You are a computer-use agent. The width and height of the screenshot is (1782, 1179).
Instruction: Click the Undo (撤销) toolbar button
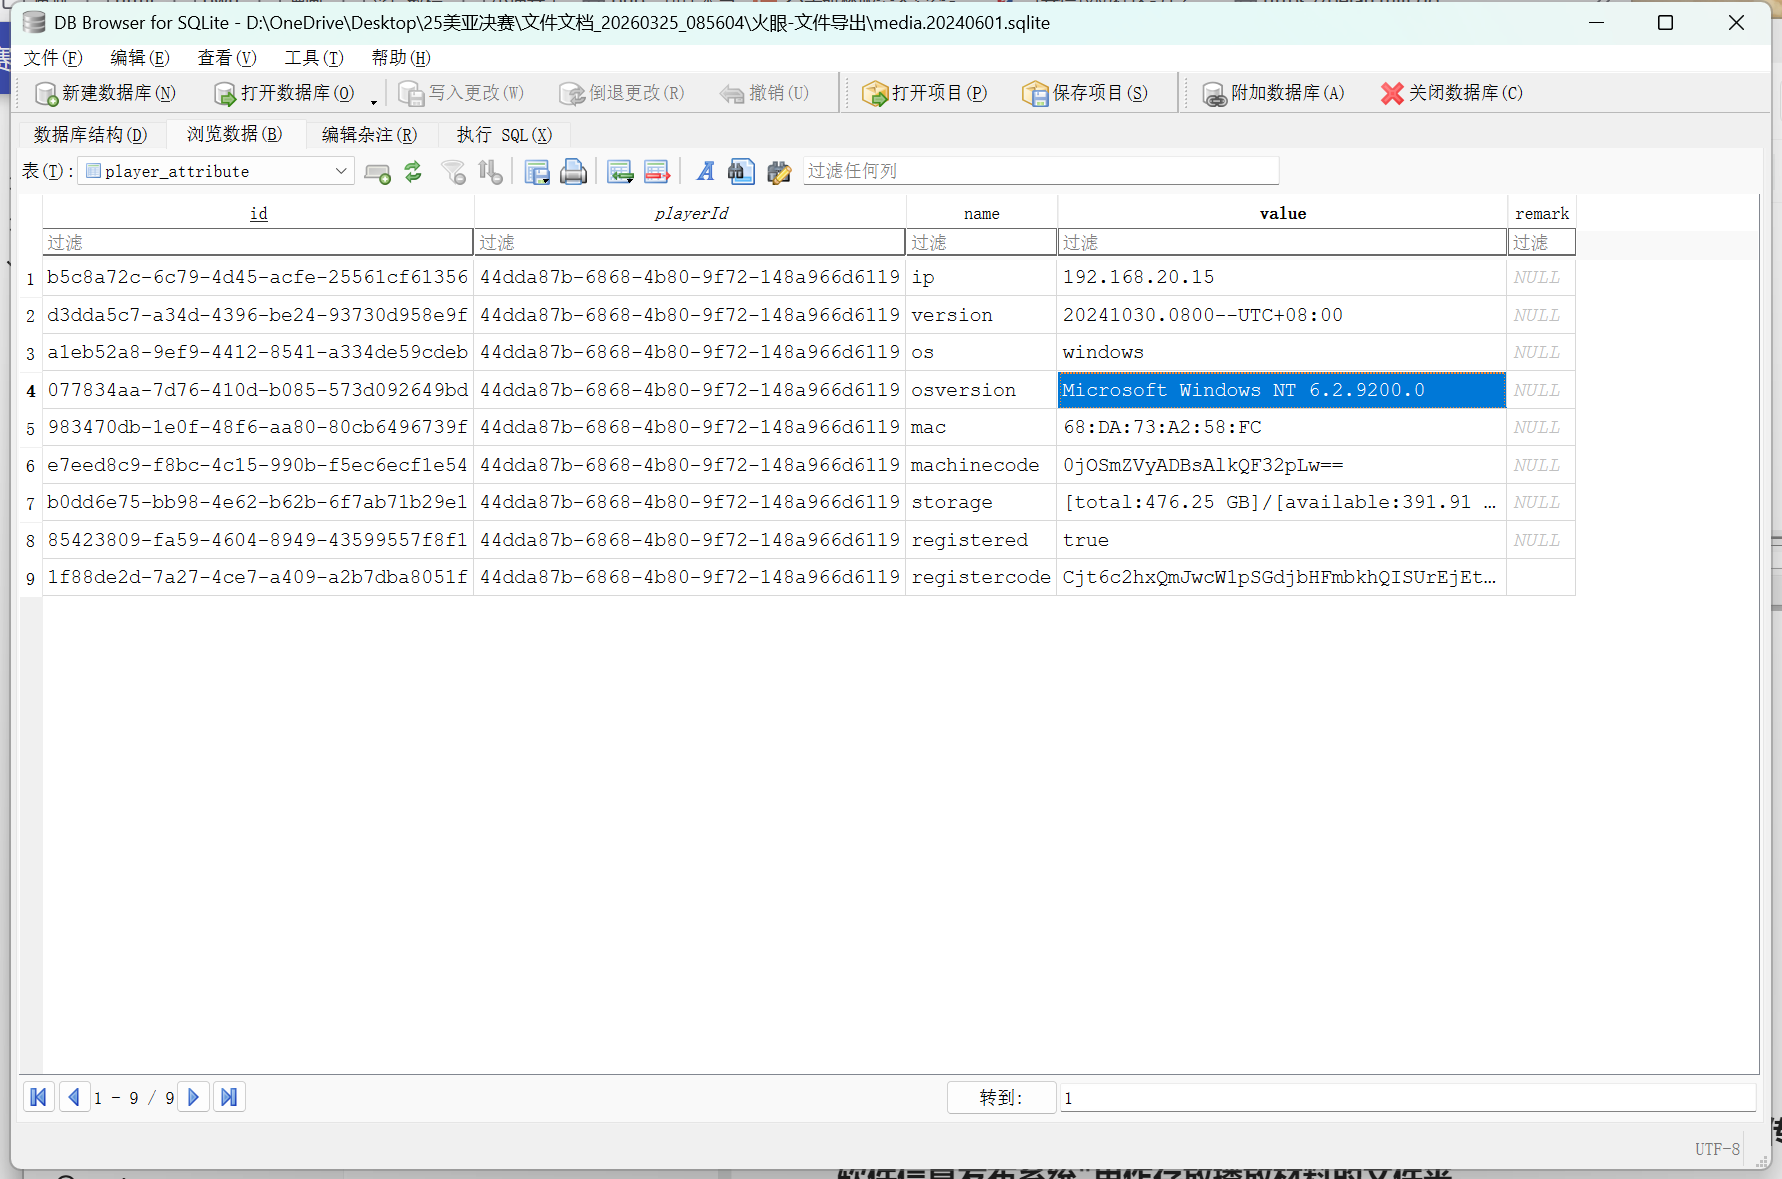tap(765, 93)
